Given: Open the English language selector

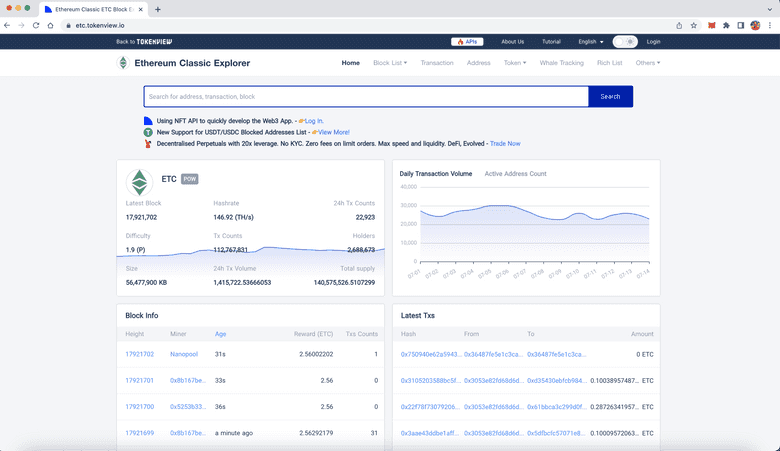Looking at the screenshot, I should click(590, 42).
